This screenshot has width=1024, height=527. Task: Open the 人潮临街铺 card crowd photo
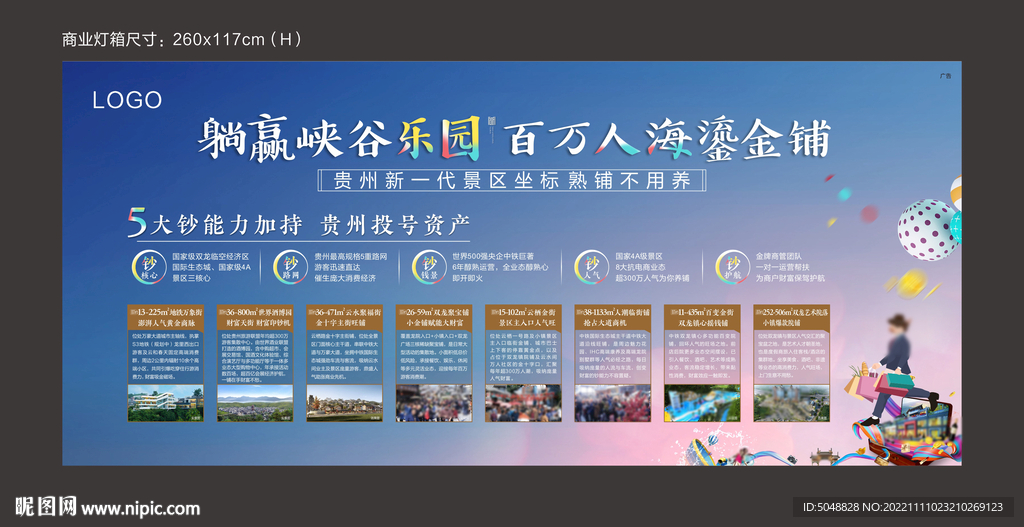point(613,403)
